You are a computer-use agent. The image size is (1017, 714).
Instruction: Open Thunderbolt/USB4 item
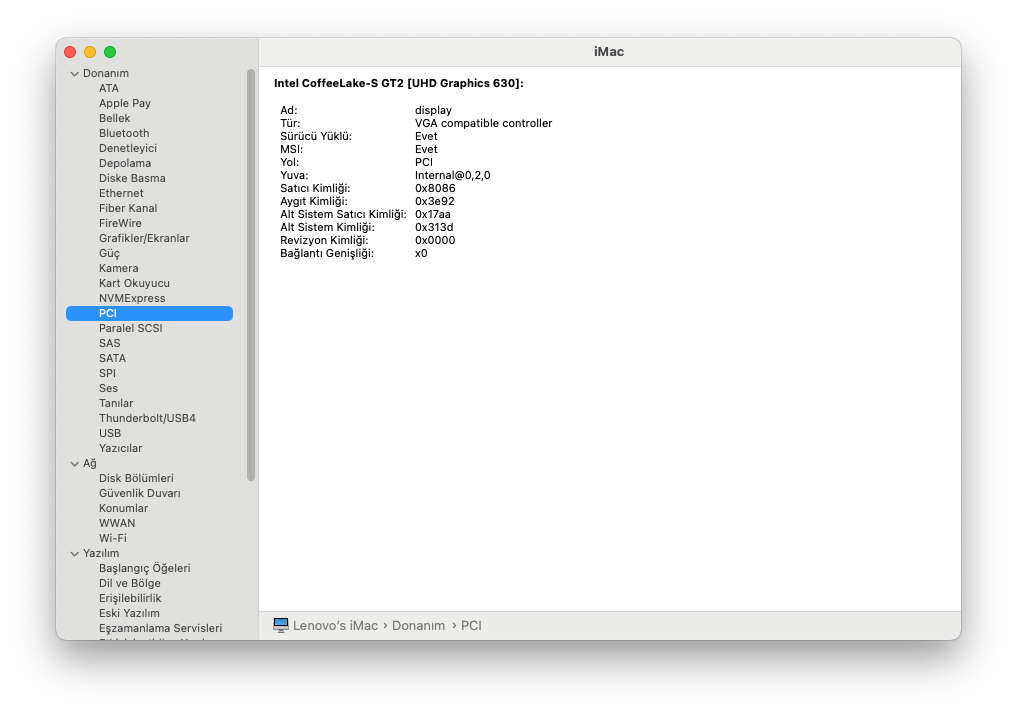[147, 418]
